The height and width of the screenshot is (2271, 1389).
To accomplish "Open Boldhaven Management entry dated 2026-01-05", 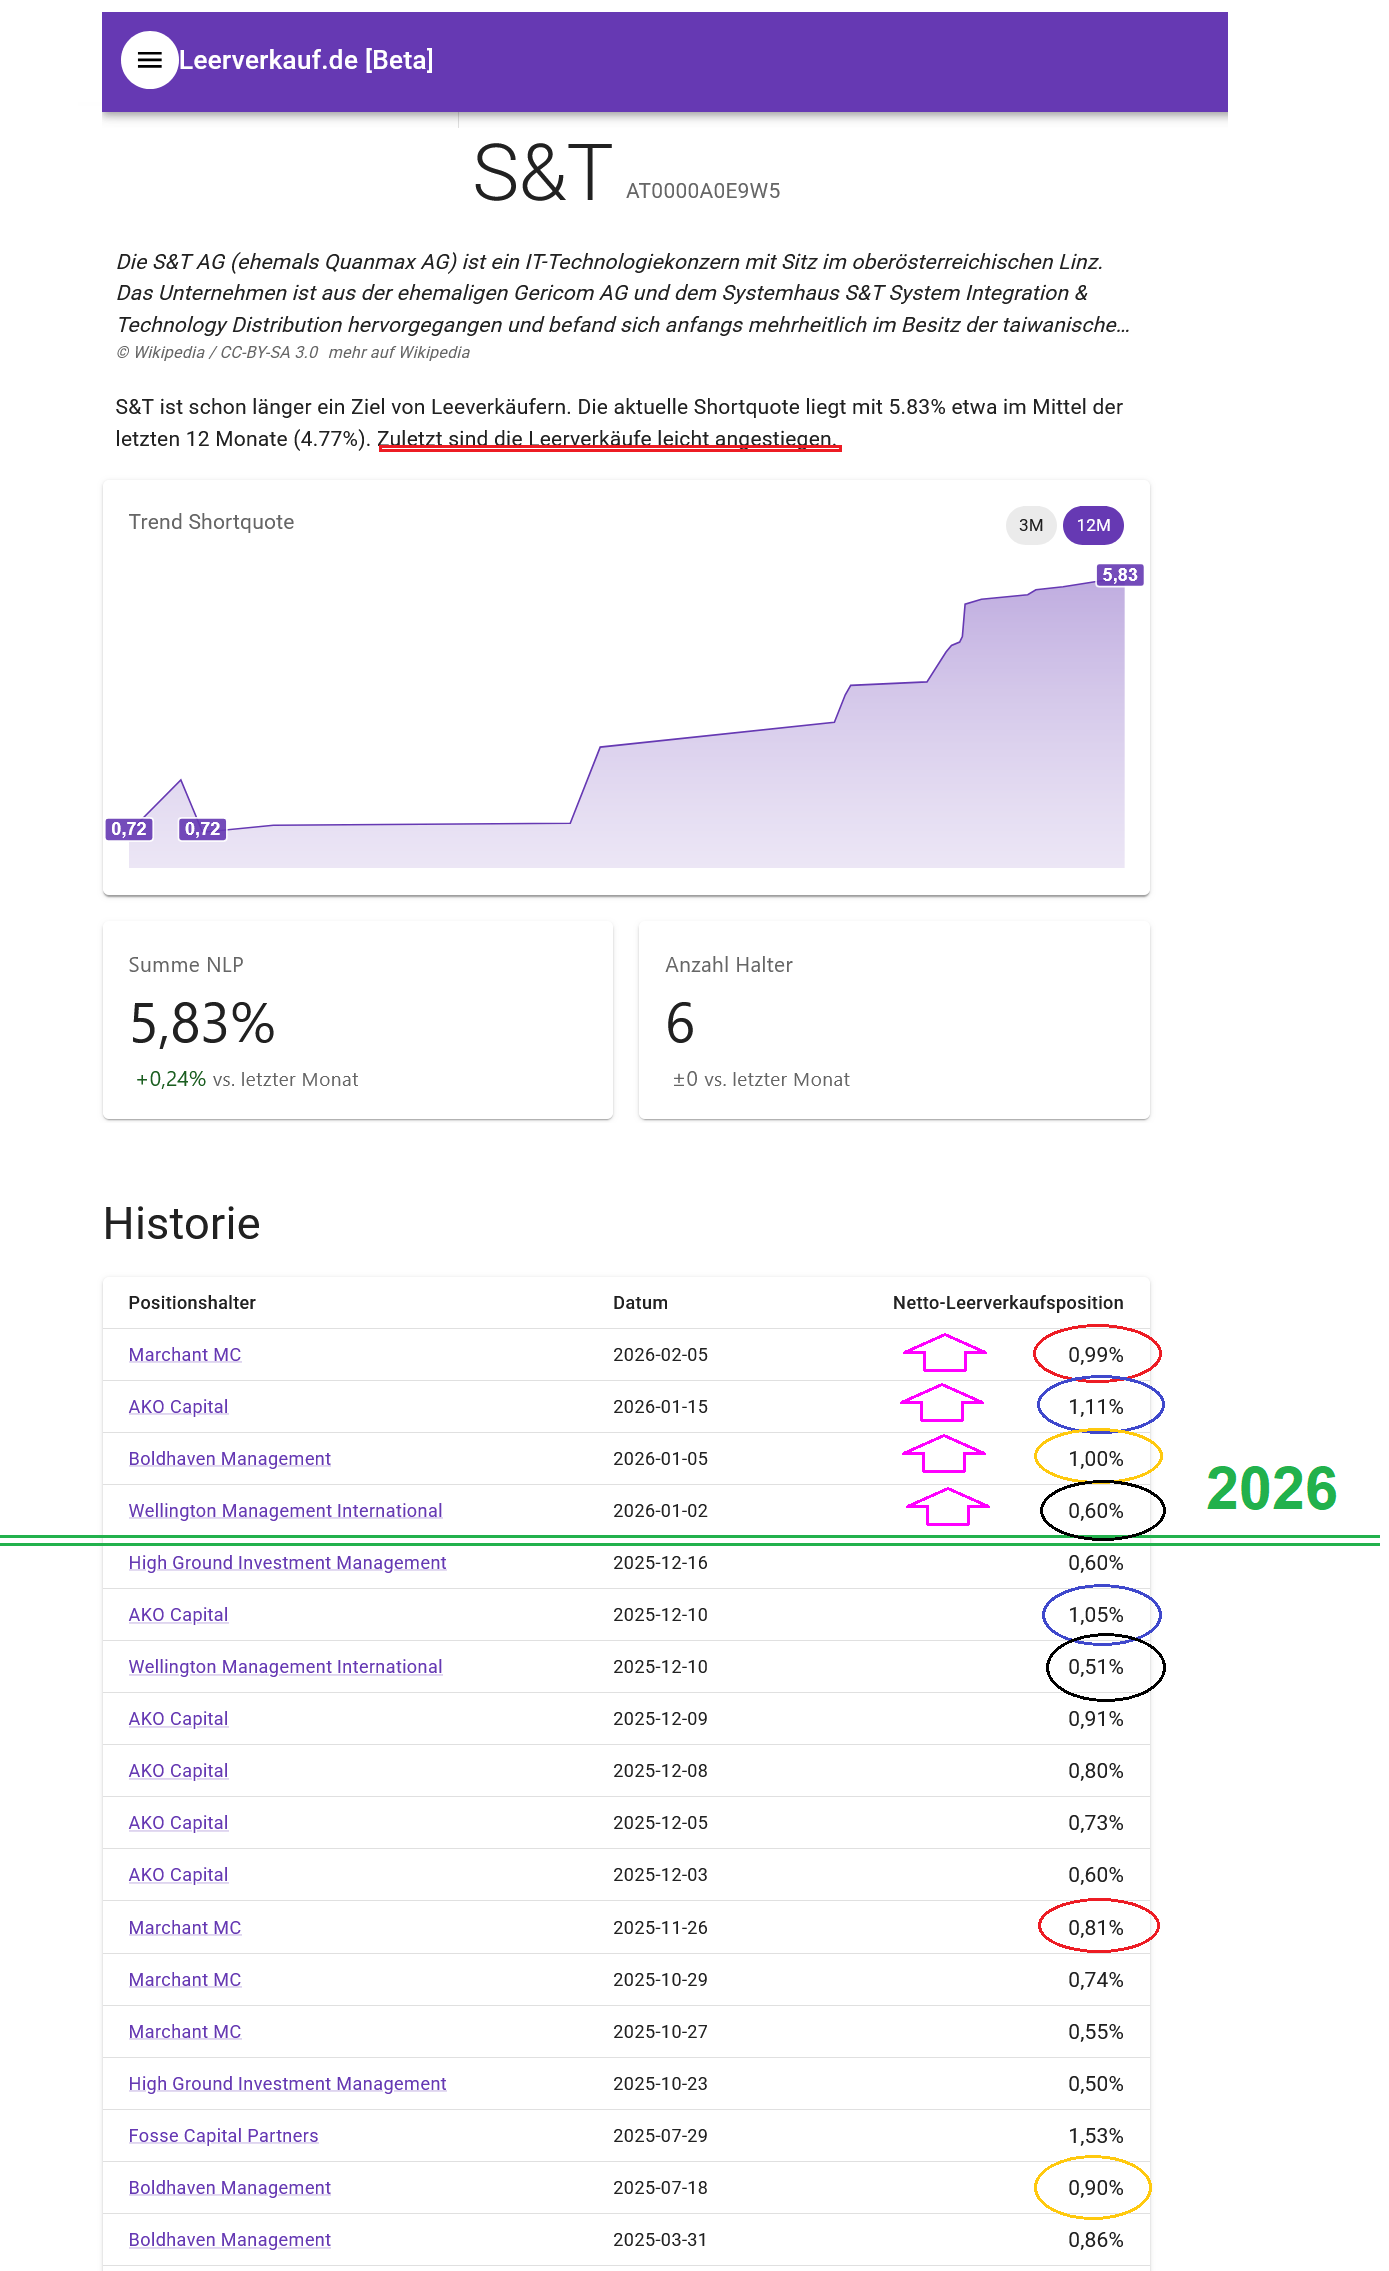I will [229, 1459].
